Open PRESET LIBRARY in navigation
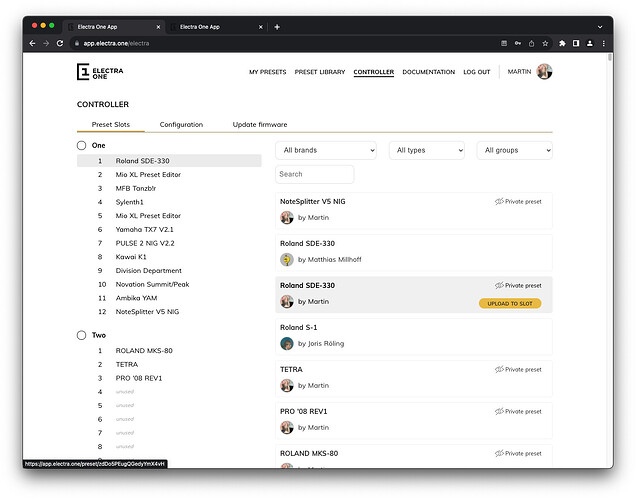This screenshot has height=500, width=637. tap(320, 72)
